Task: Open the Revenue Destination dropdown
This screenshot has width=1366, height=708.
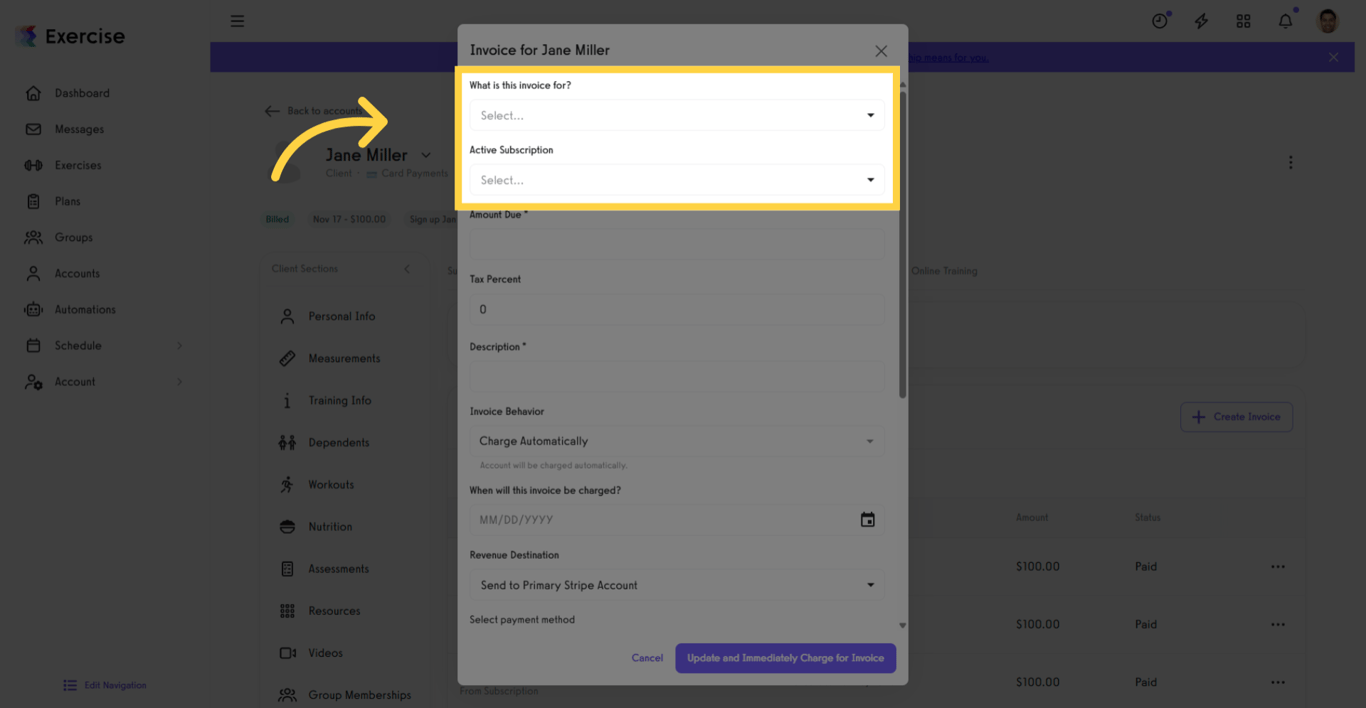Action: (677, 585)
